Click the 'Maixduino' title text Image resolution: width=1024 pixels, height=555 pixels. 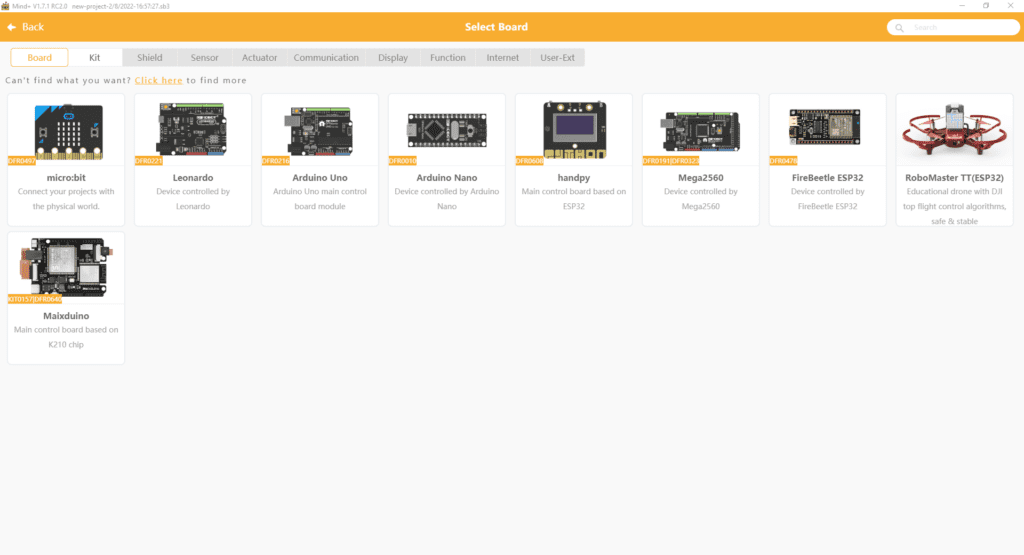point(66,316)
